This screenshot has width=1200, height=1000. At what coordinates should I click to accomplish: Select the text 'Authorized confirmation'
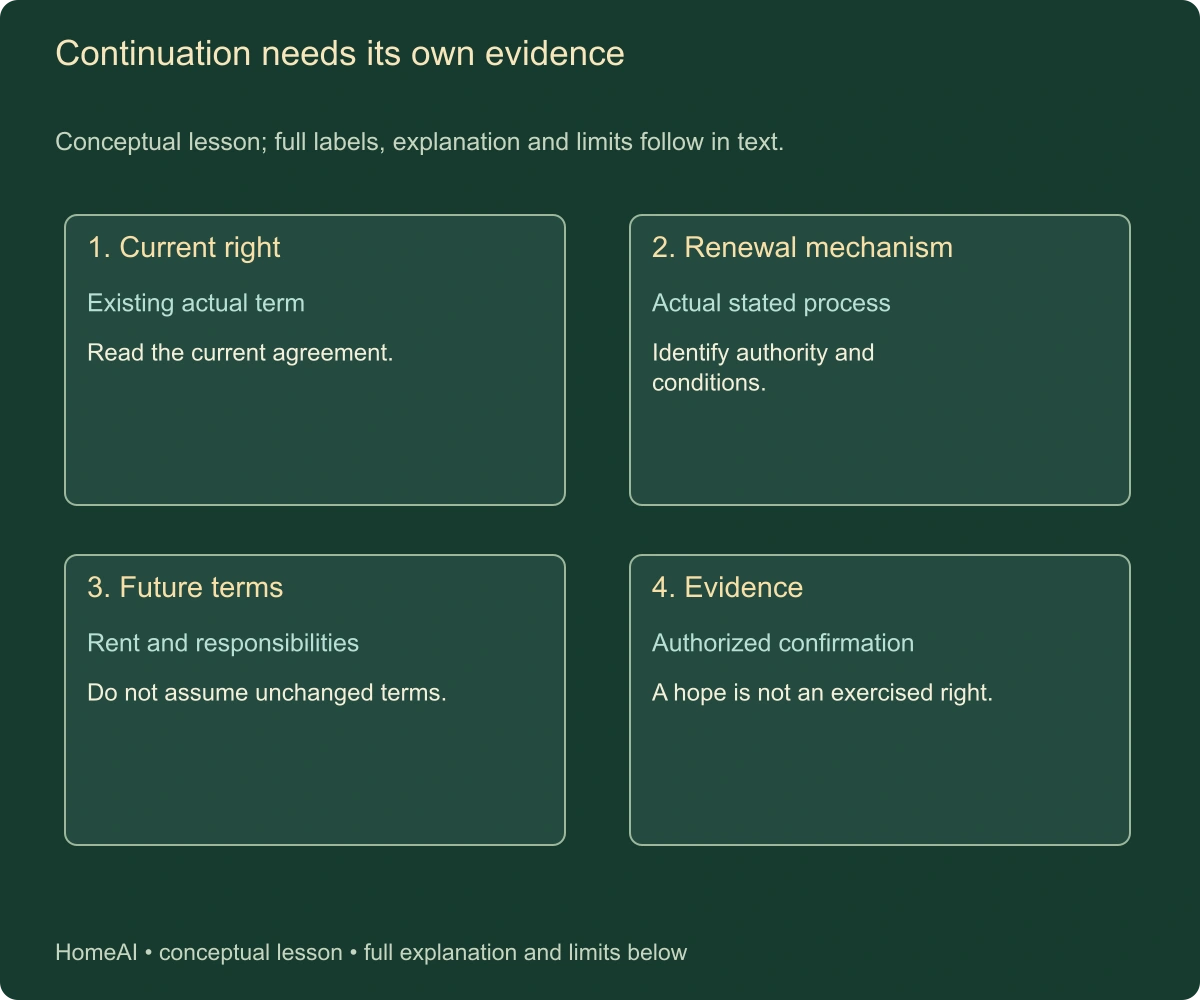783,643
